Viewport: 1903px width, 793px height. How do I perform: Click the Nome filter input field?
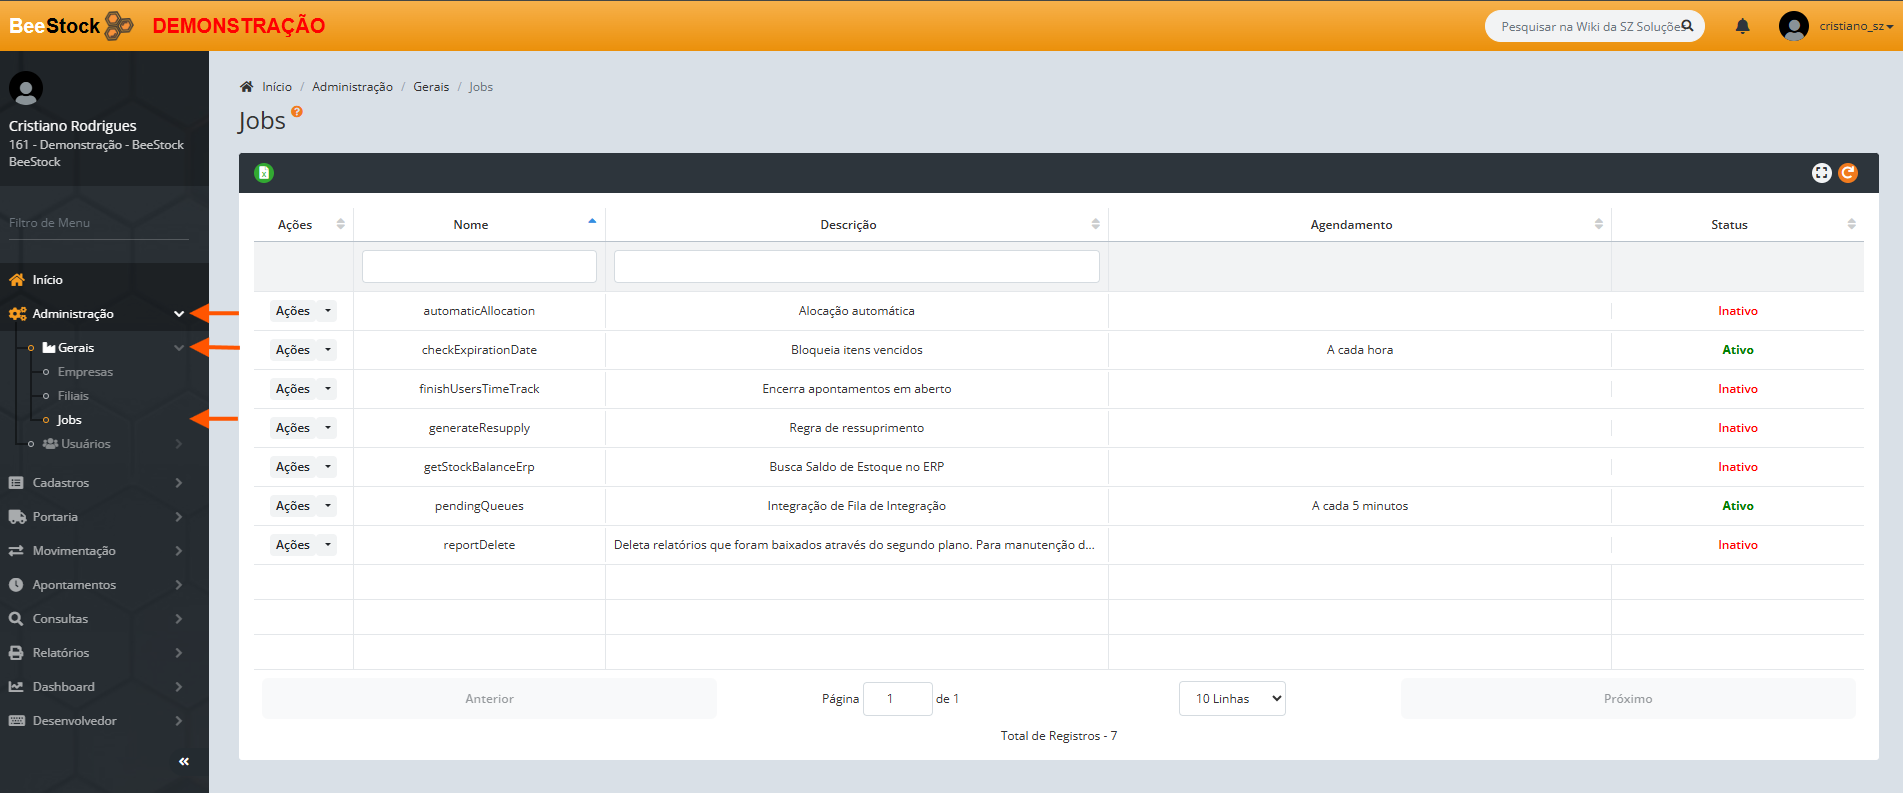pos(479,267)
